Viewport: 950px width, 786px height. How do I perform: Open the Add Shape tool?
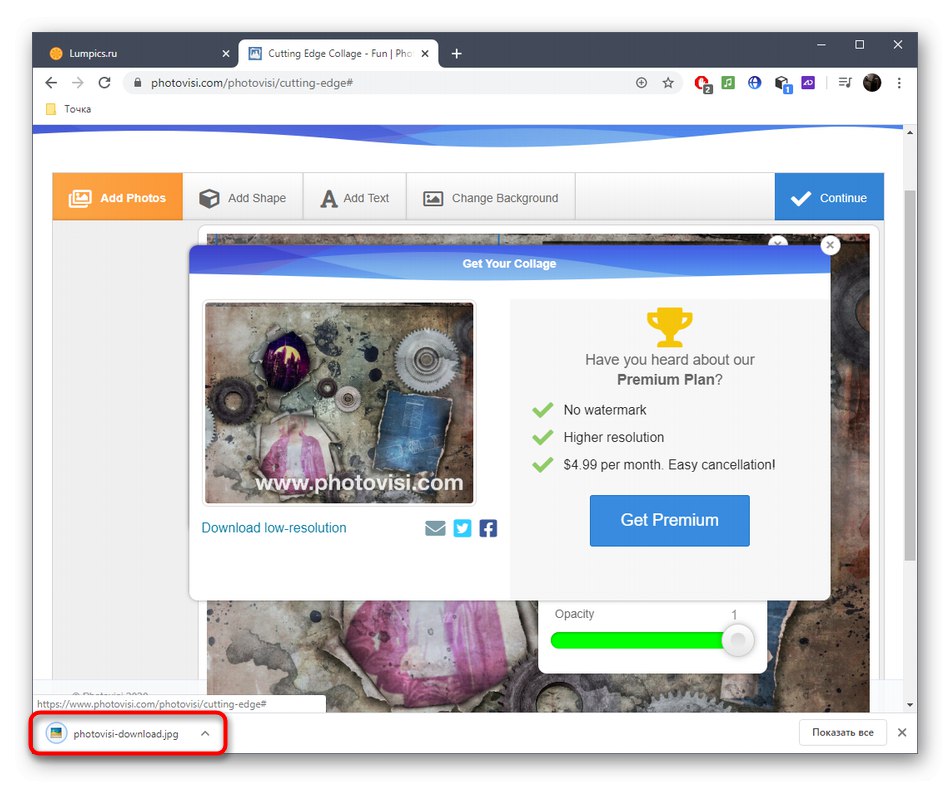[x=243, y=197]
